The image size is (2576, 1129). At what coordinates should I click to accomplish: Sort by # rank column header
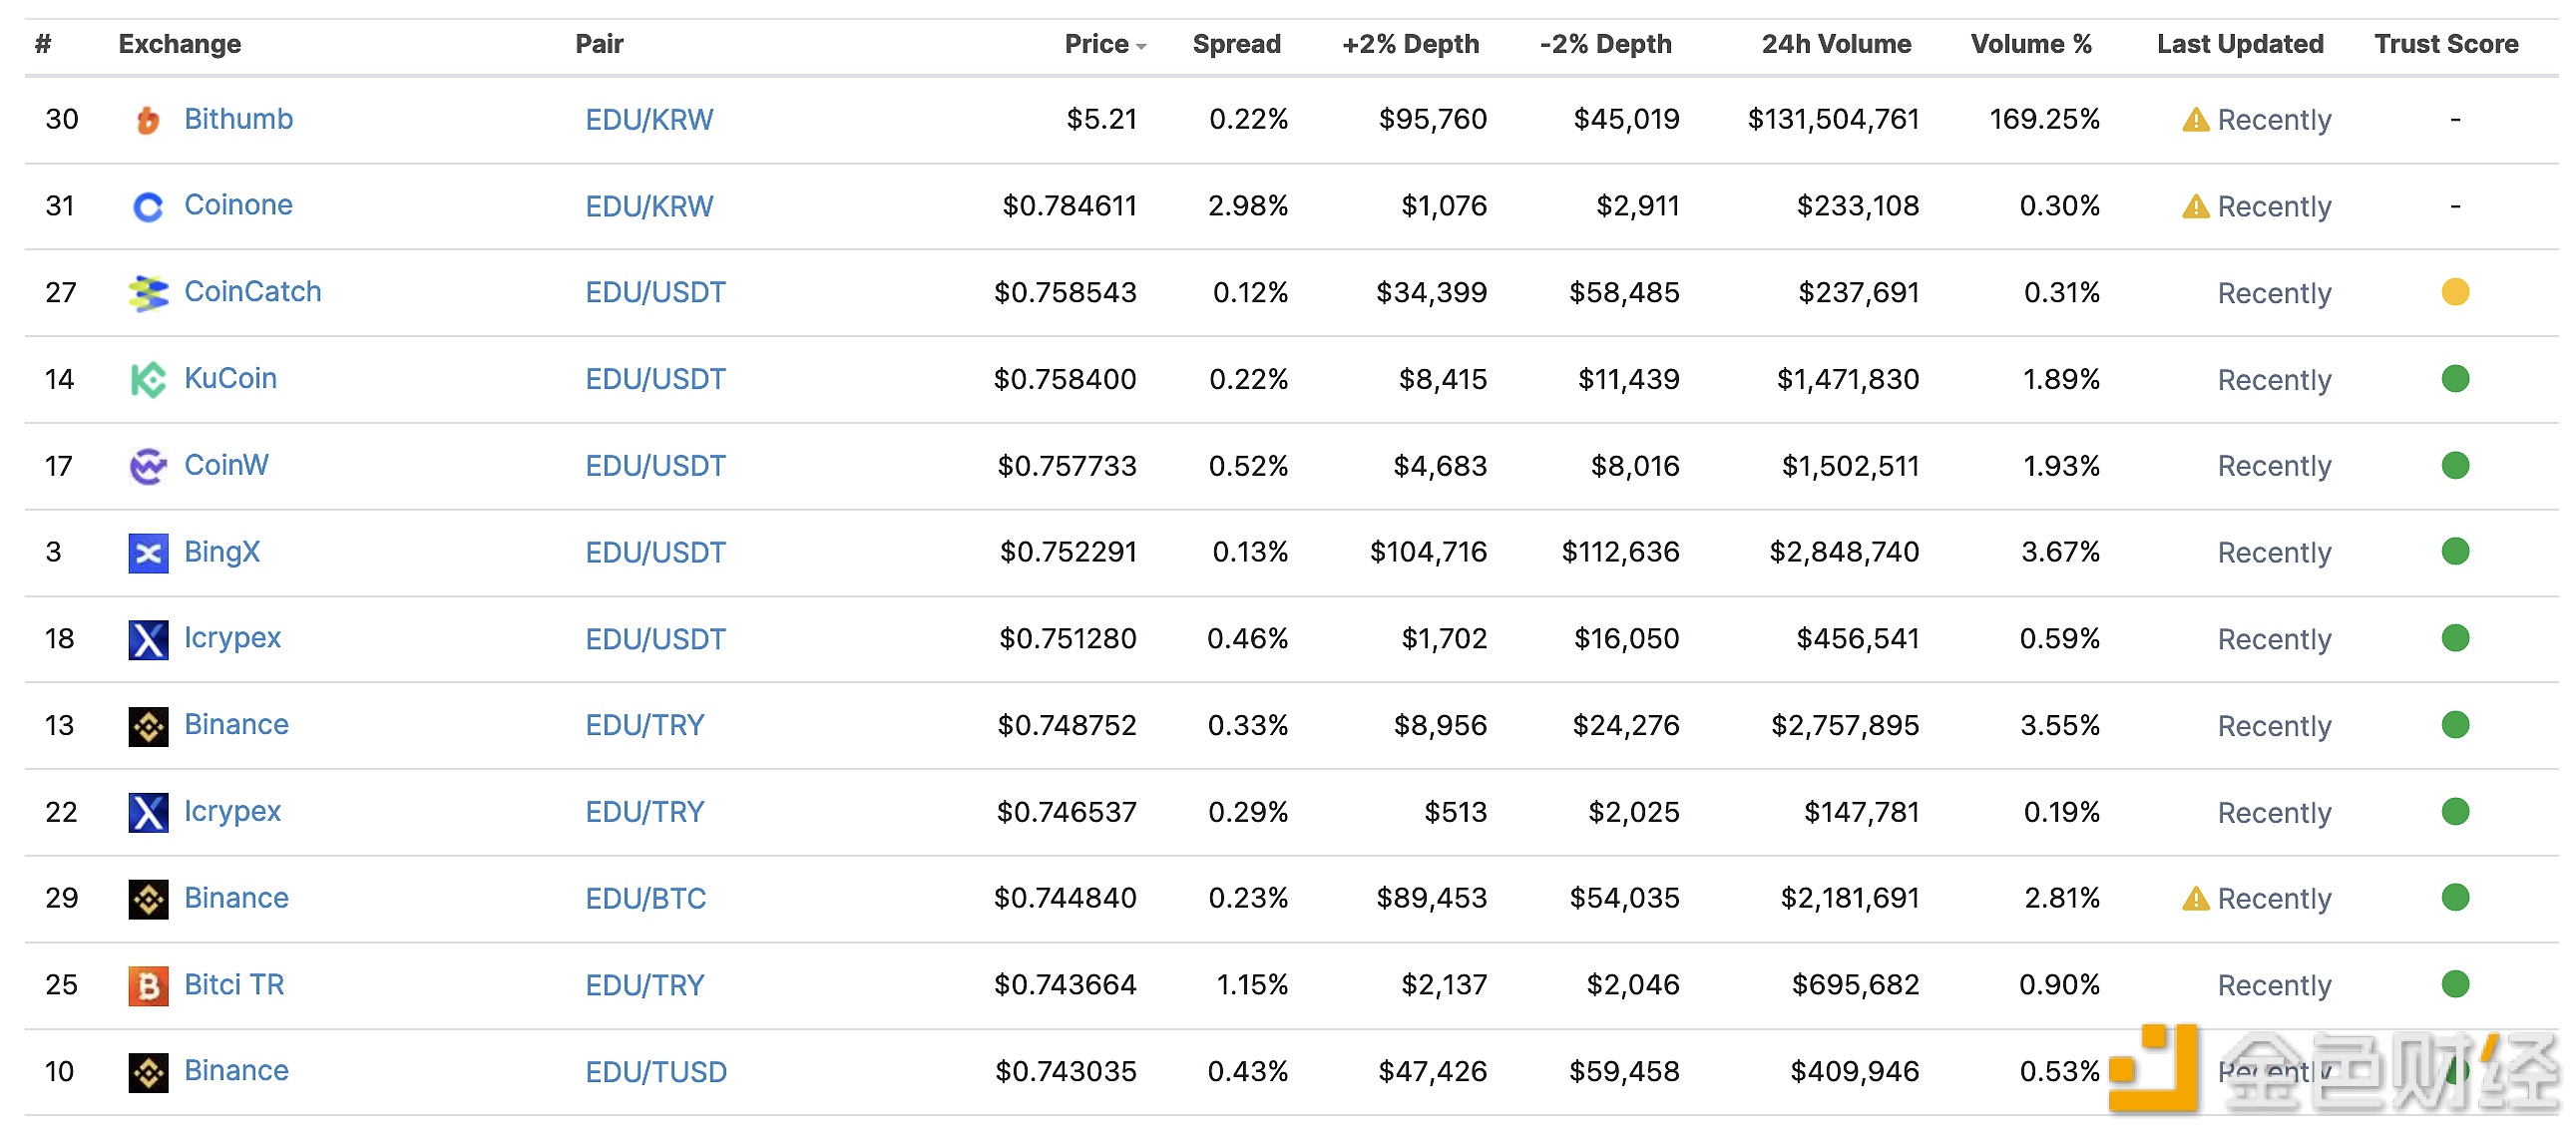pos(43,44)
